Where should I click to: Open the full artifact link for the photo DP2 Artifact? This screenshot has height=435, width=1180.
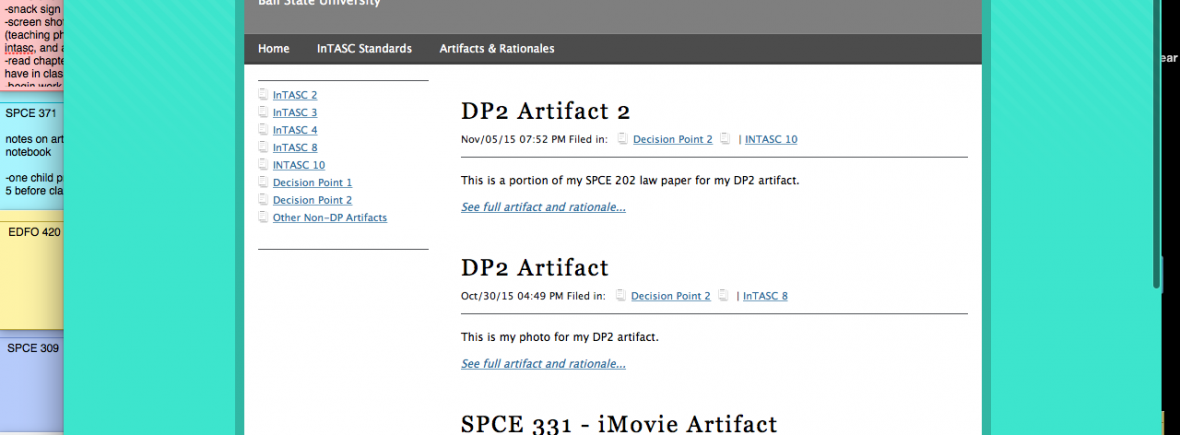point(543,364)
